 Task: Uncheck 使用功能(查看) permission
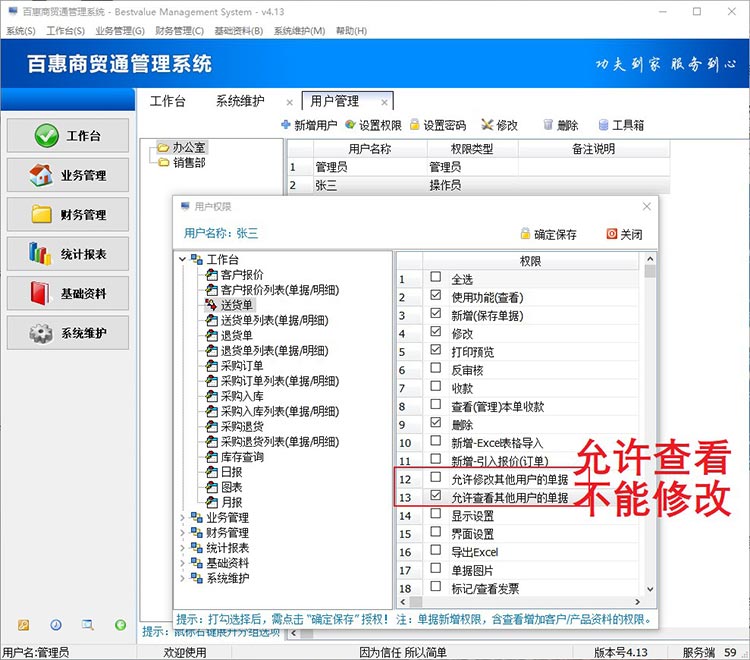coord(436,295)
